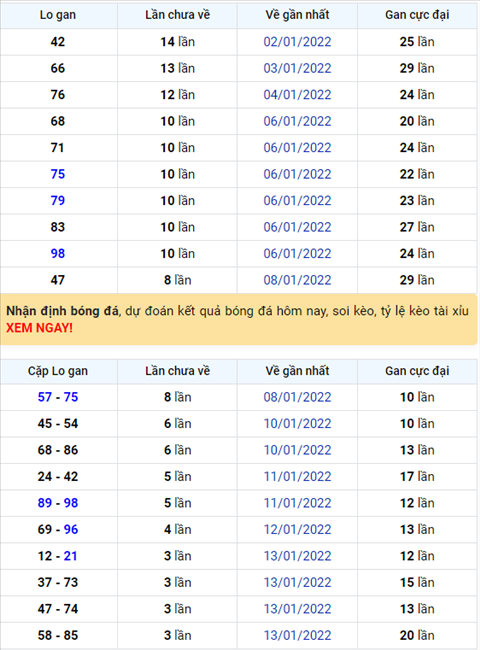
Task: Click '15 lần' max value for 37 - 73
Action: coord(417,582)
